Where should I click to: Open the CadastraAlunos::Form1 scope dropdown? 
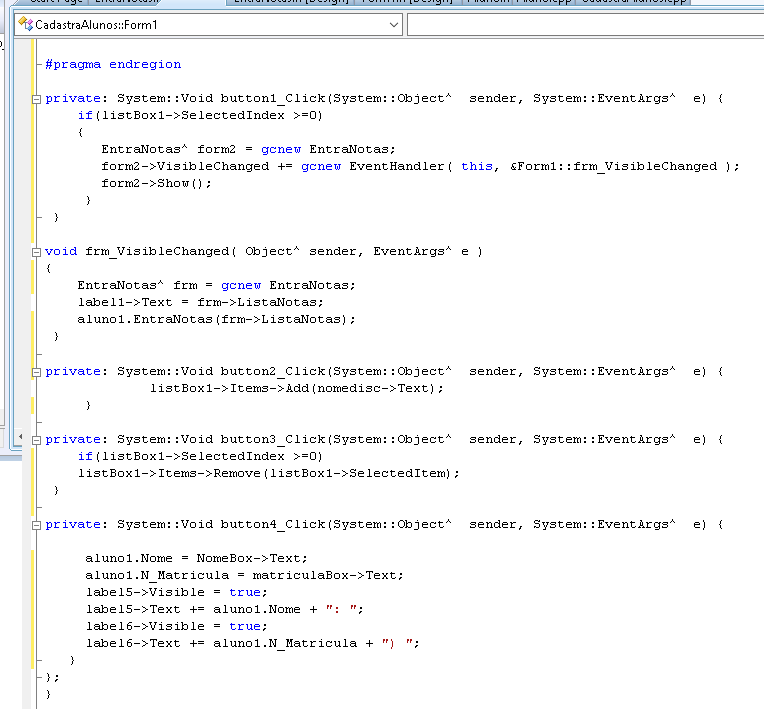394,24
